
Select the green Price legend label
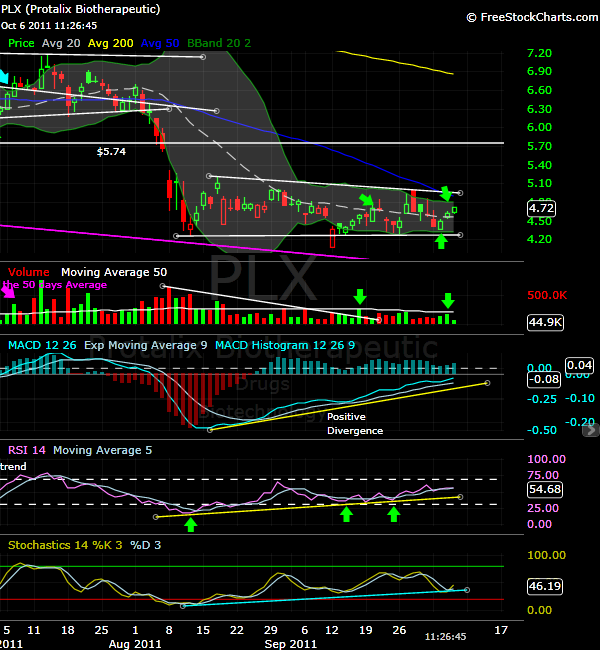coord(21,43)
